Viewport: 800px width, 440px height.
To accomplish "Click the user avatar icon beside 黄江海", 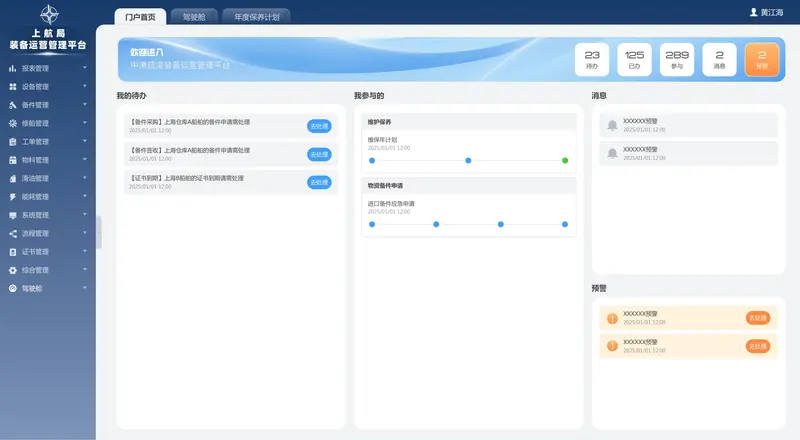I will coord(754,12).
